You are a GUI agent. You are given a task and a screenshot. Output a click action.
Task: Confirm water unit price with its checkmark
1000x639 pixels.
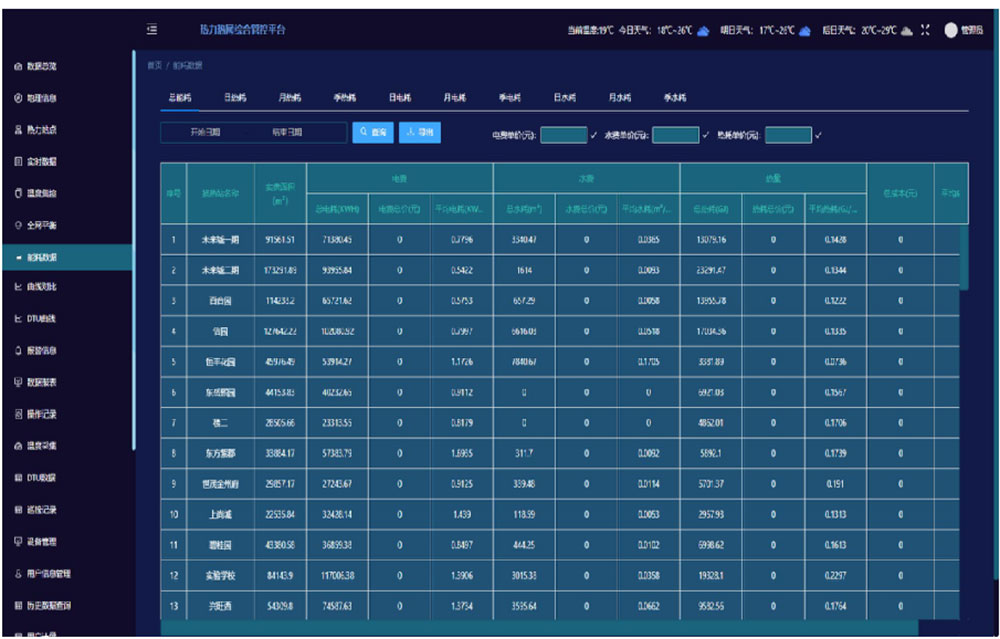coord(705,135)
